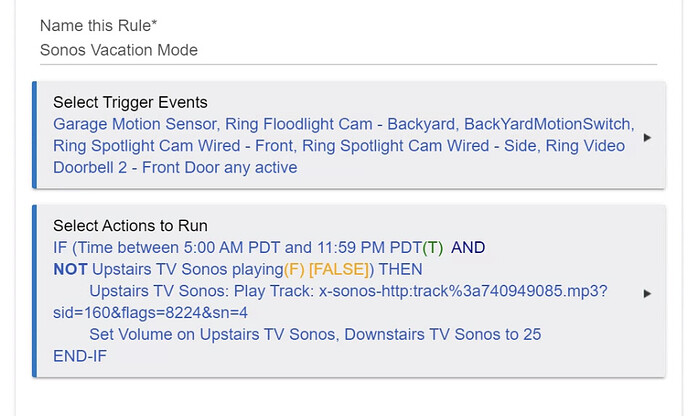Expand the Select Trigger Events arrow
The width and height of the screenshot is (690, 416).
click(x=647, y=138)
